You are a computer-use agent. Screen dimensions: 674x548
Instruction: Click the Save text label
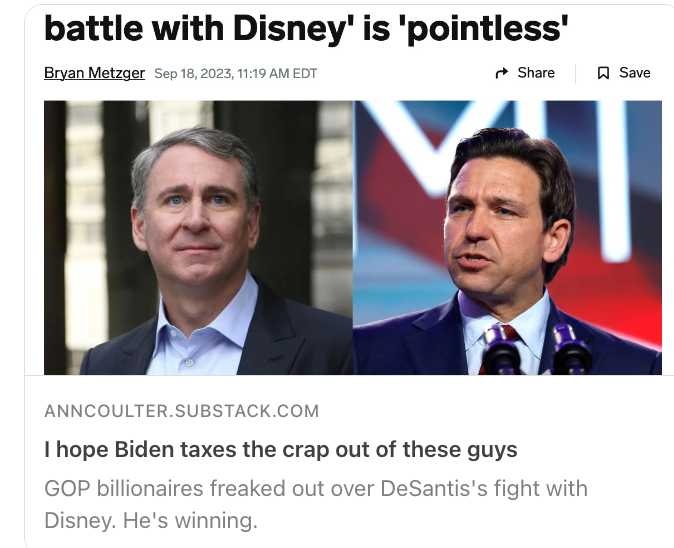(x=634, y=73)
